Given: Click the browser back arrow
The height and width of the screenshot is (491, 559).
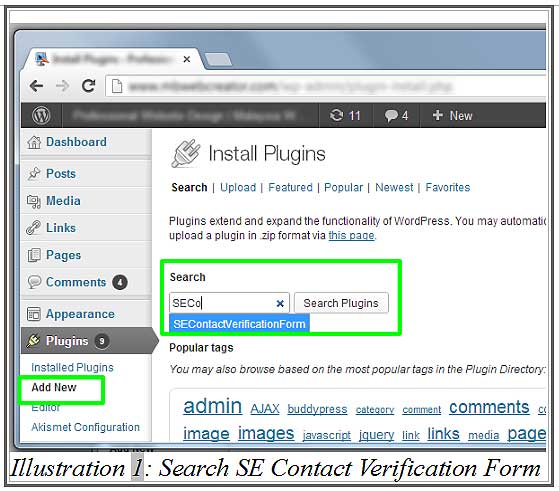Looking at the screenshot, I should point(36,86).
